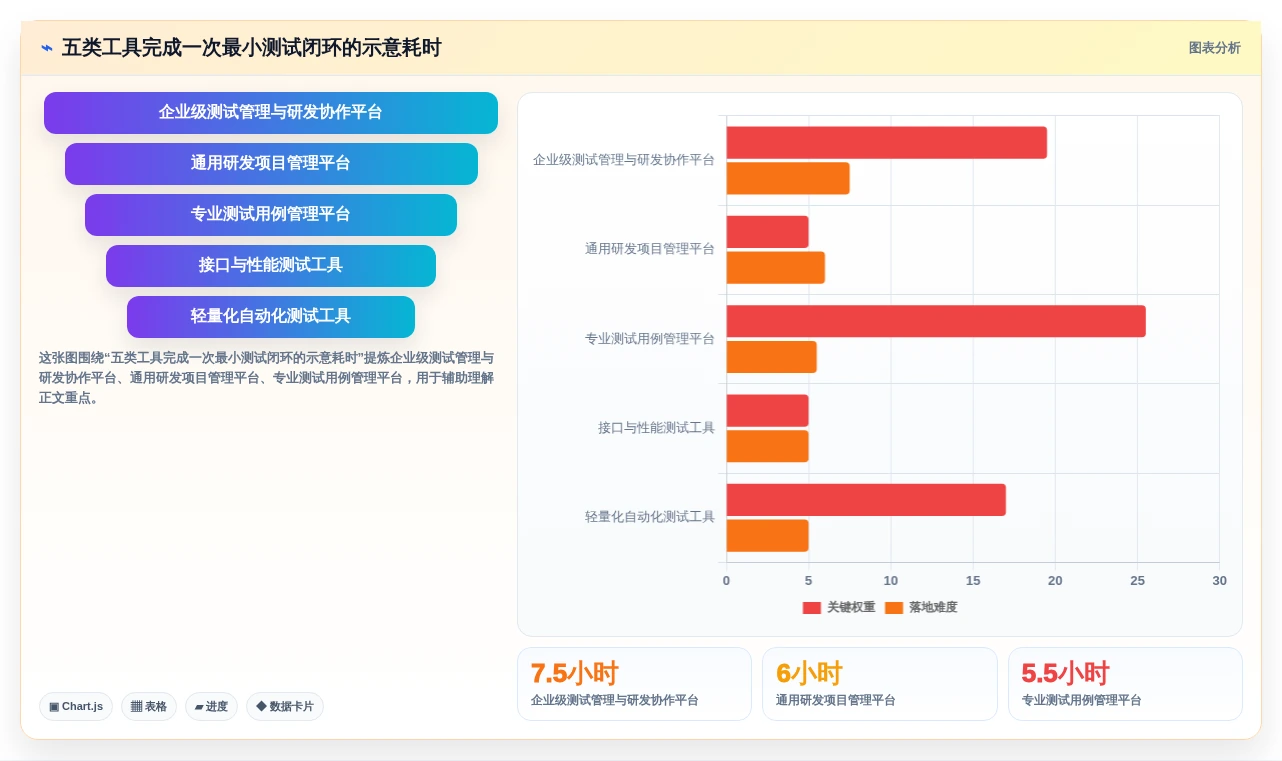Click red bar for 企业级测试管理与研发协作平台
The height and width of the screenshot is (761, 1282).
(x=887, y=143)
